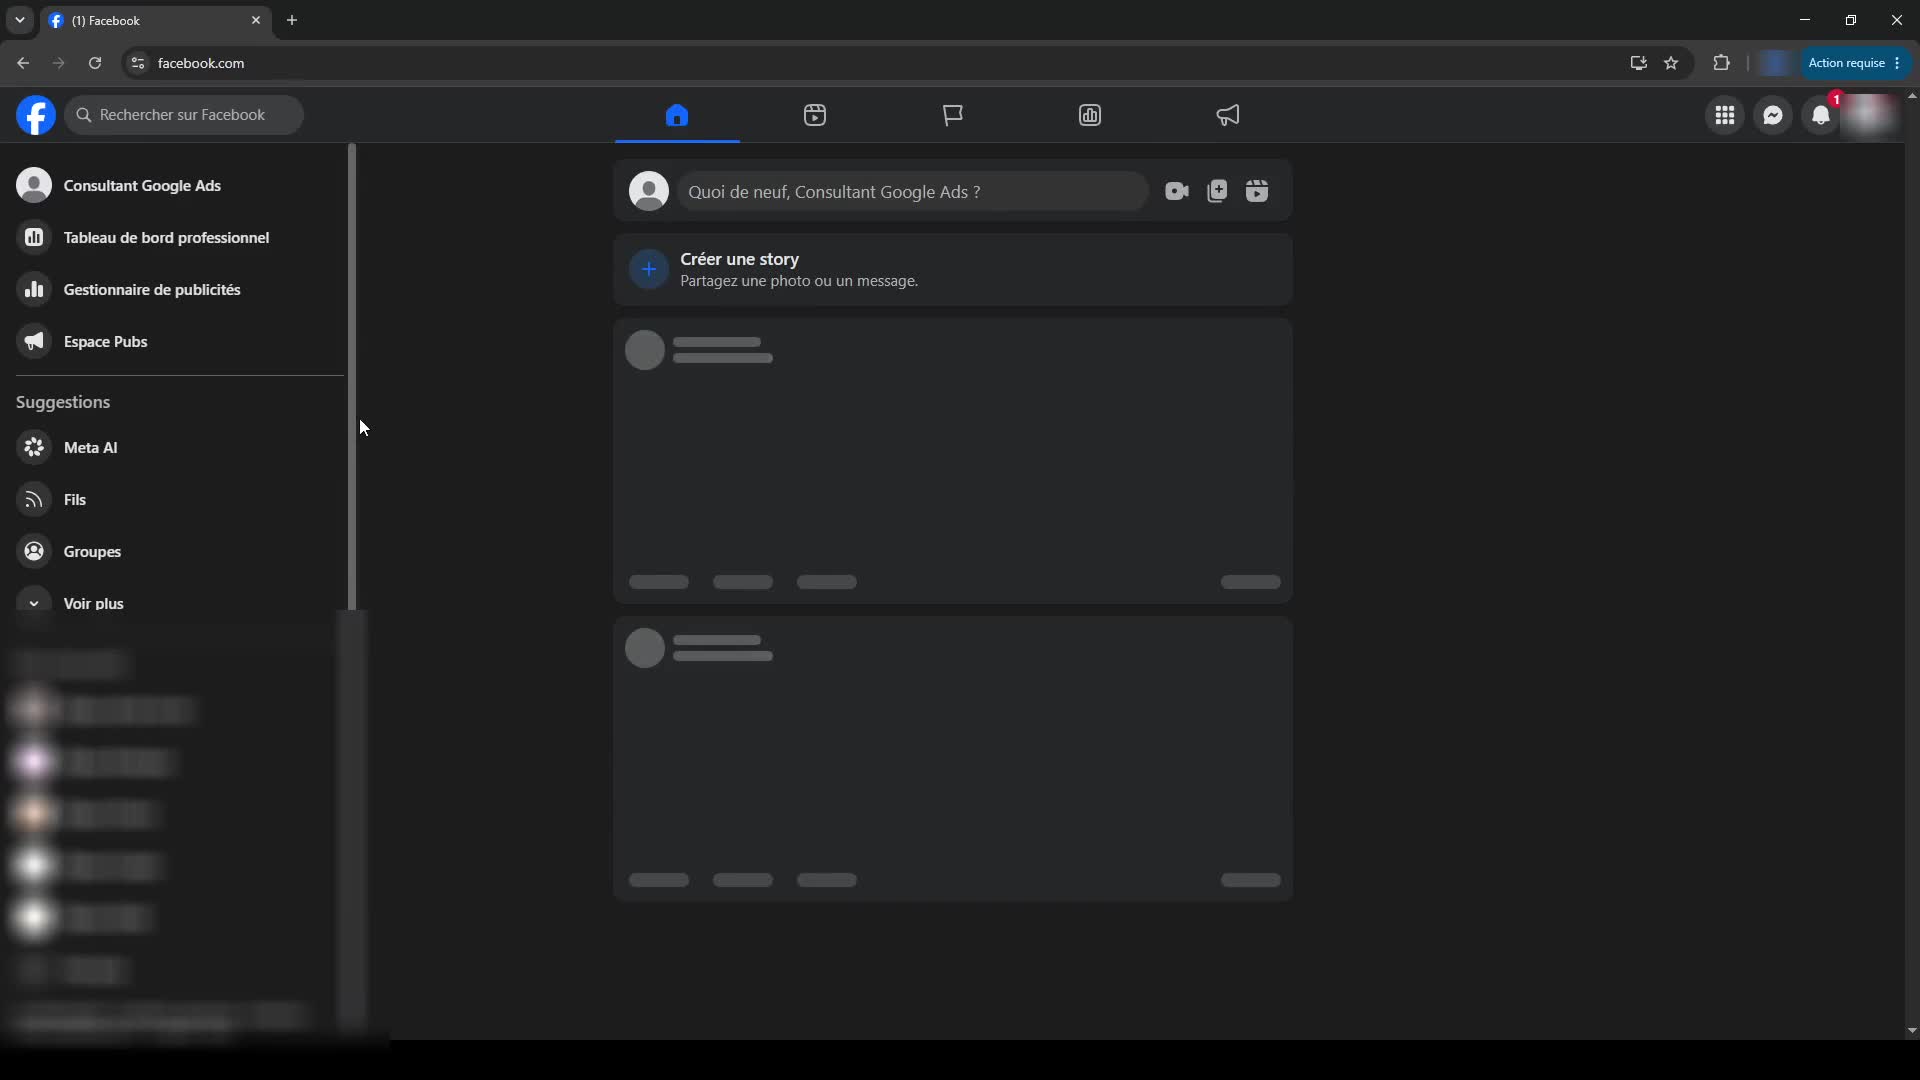Screen dimensions: 1920x1080
Task: Click the composer profile avatar
Action: tap(649, 191)
